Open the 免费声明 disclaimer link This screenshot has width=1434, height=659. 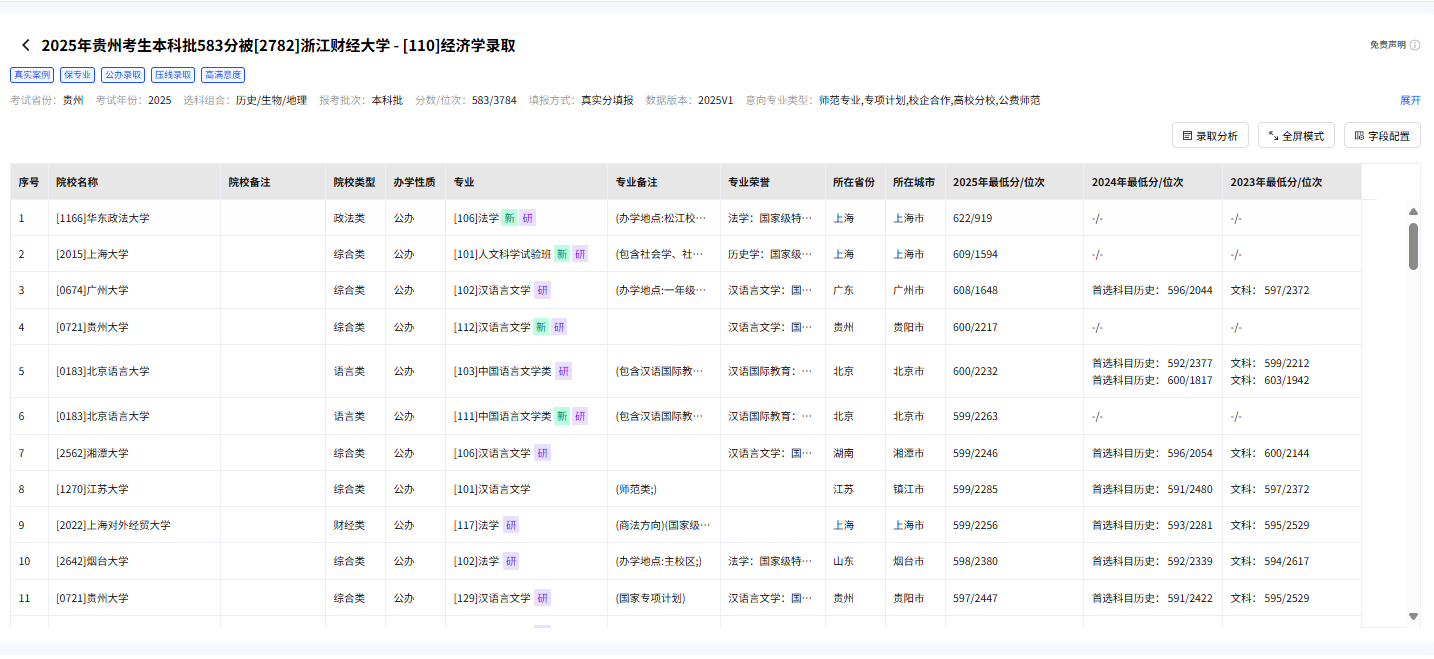[x=1387, y=44]
